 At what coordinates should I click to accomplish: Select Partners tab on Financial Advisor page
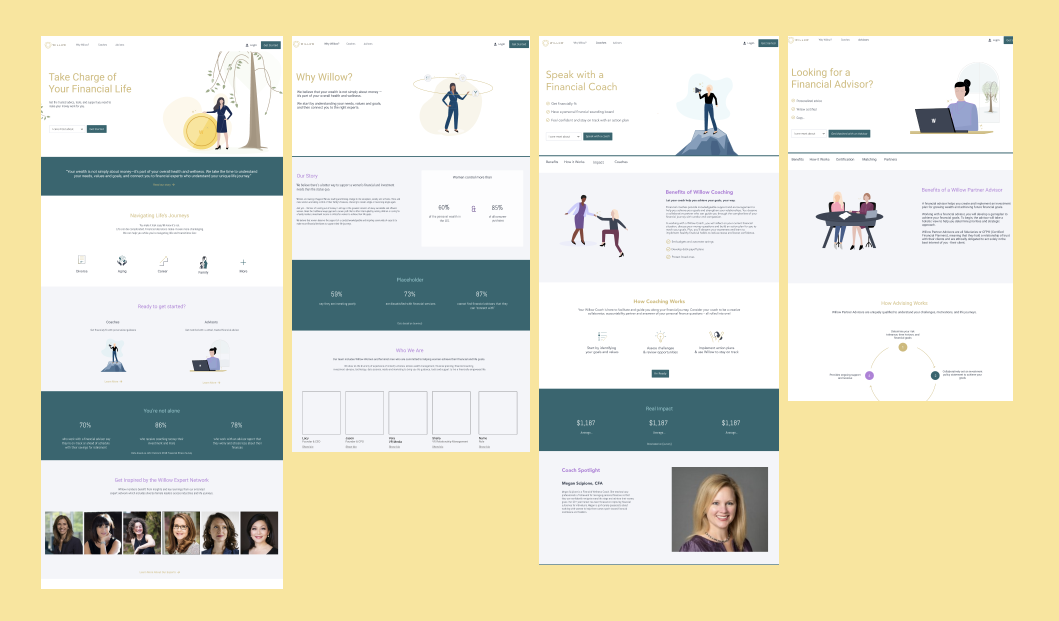[x=890, y=159]
